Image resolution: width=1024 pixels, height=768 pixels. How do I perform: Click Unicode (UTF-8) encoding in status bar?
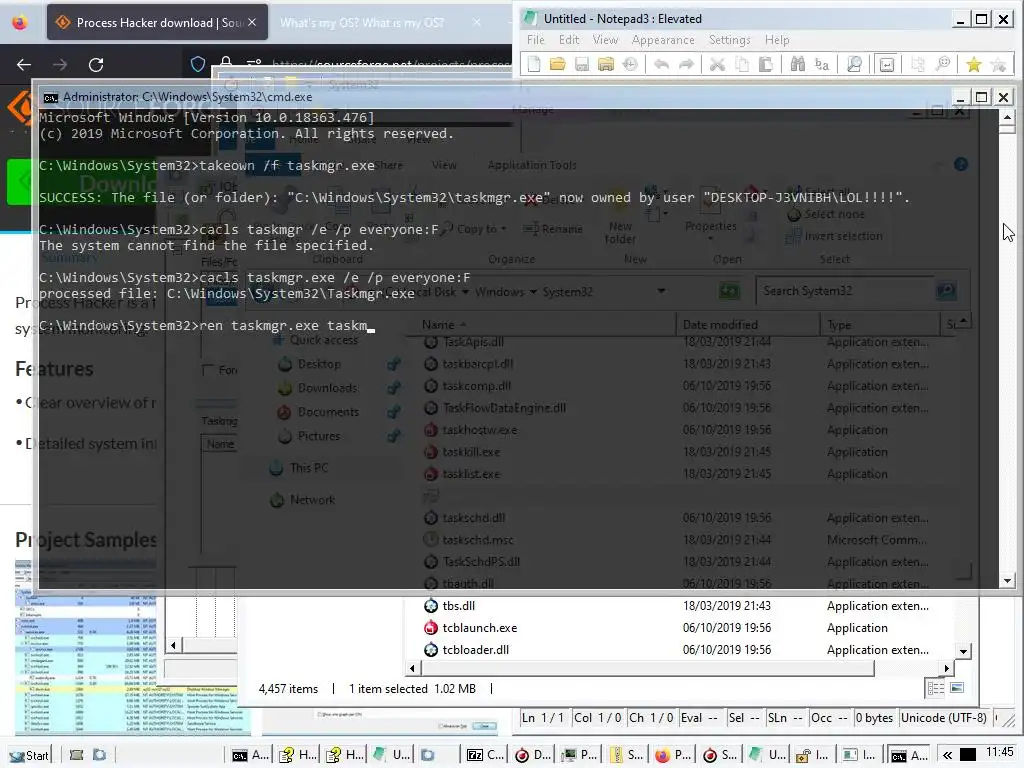point(944,718)
